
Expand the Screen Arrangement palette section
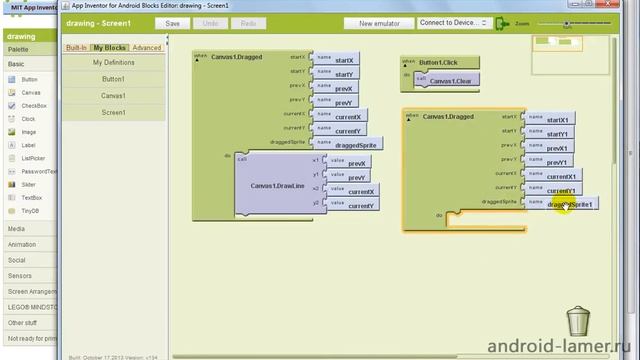pos(30,291)
